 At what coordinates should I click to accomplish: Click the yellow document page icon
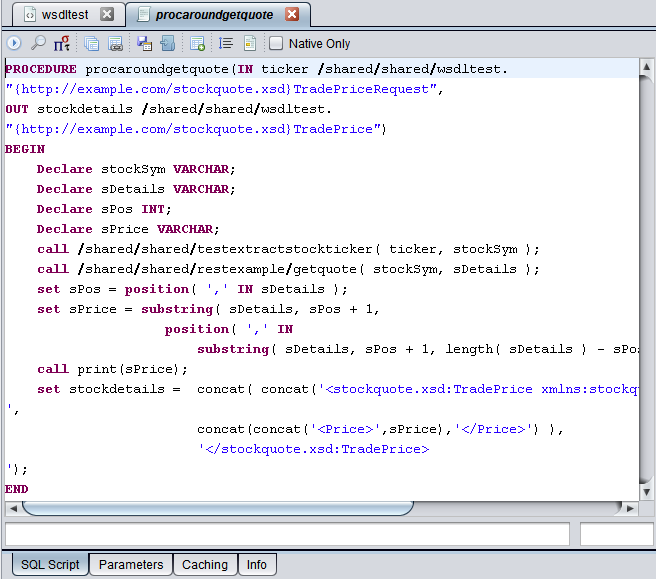[x=250, y=43]
